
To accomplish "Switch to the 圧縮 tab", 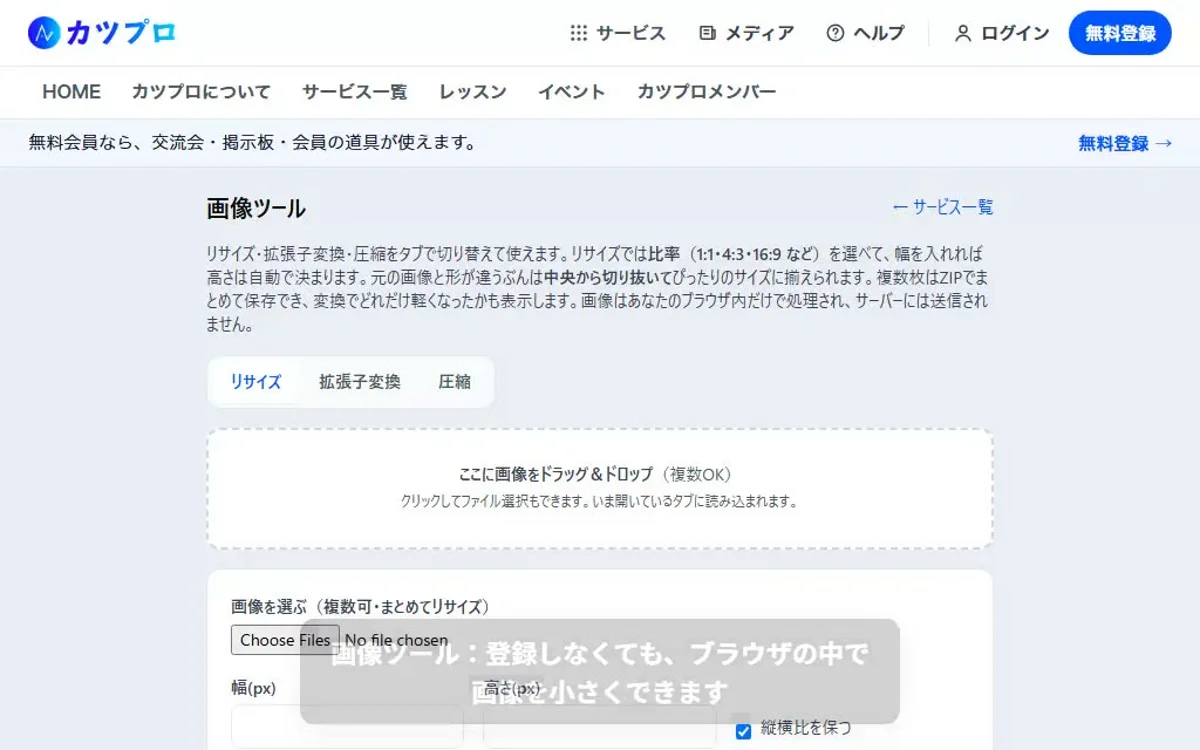I will pyautogui.click(x=454, y=382).
